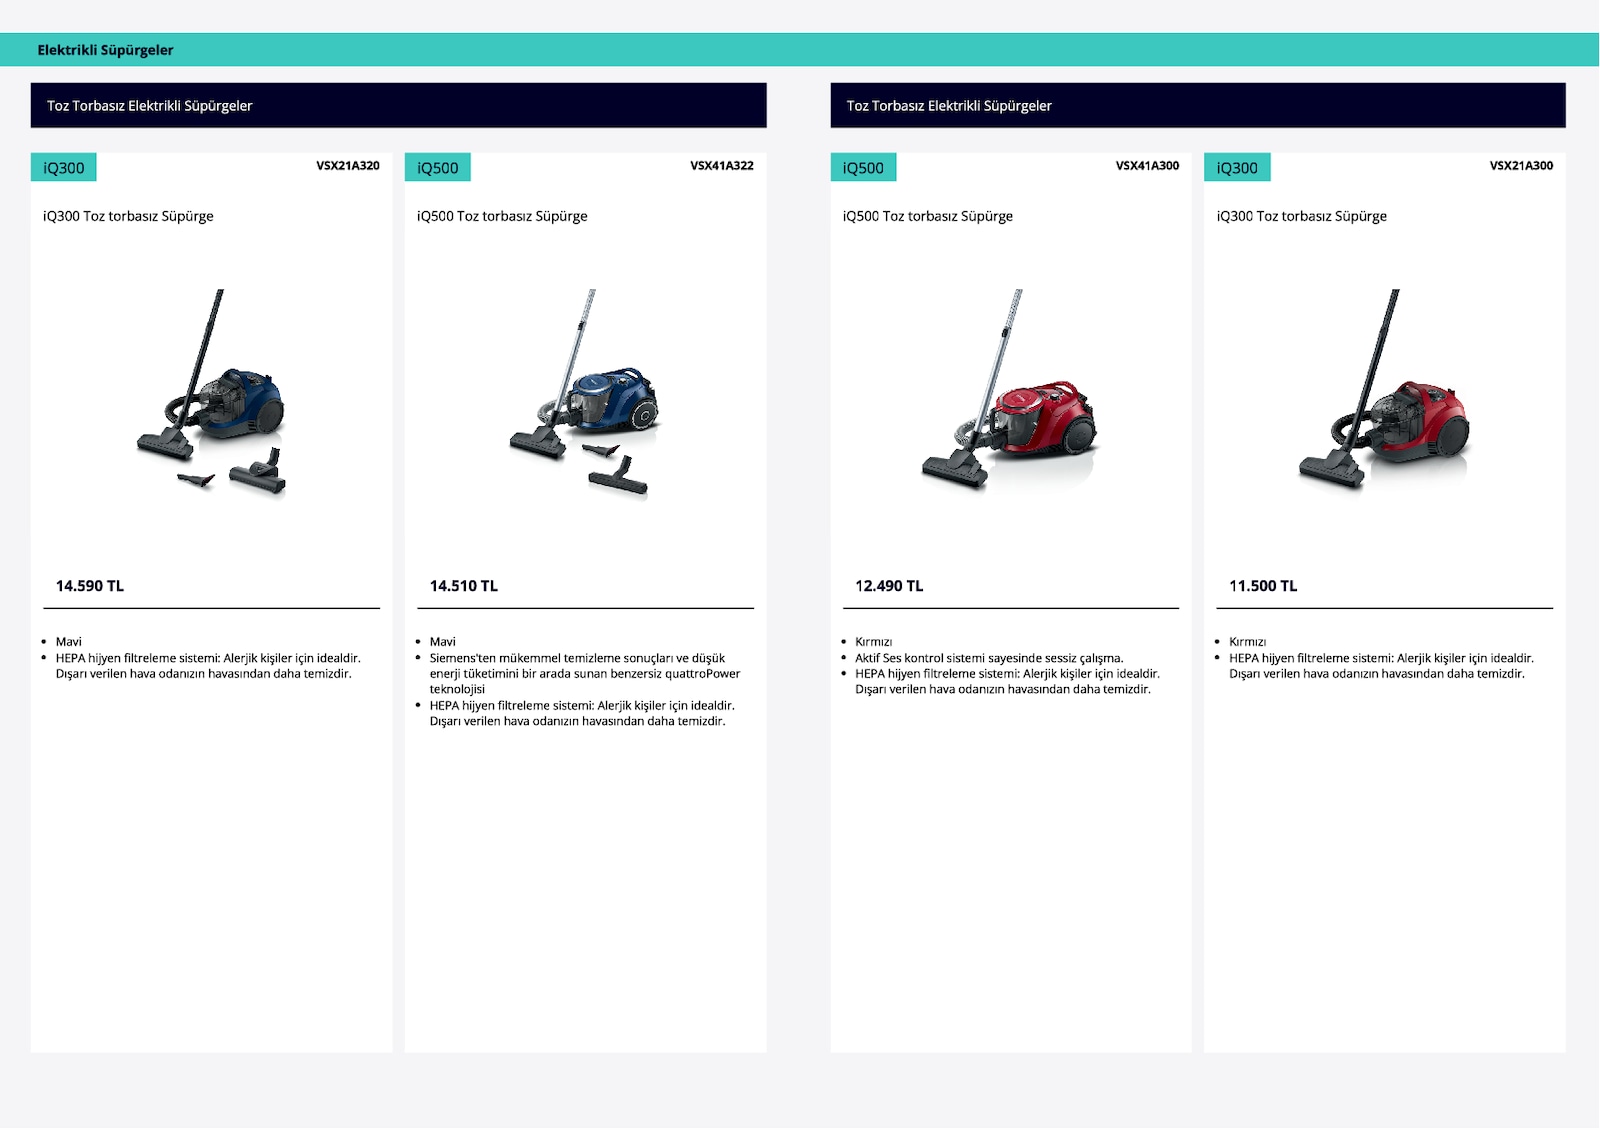
Task: Click the HEPA filter description under 14.590 TL
Action: 208,666
